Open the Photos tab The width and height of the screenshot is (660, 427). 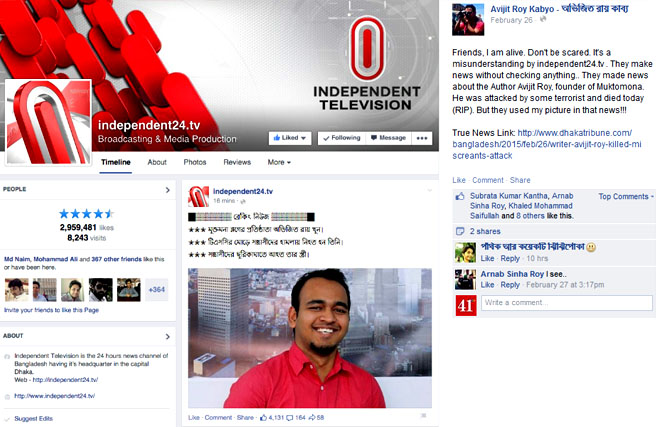(194, 162)
